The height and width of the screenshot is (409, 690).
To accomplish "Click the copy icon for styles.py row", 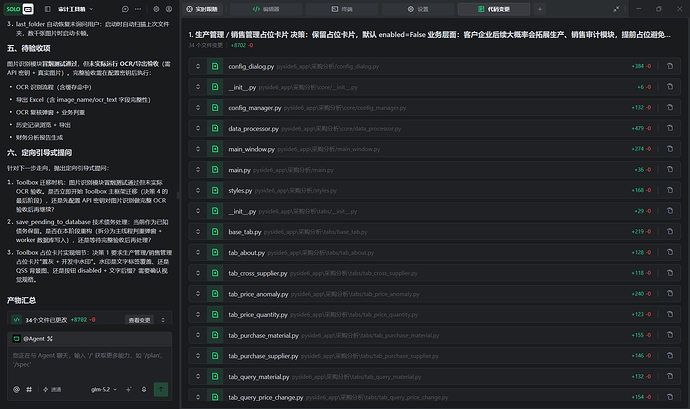I will [x=670, y=190].
